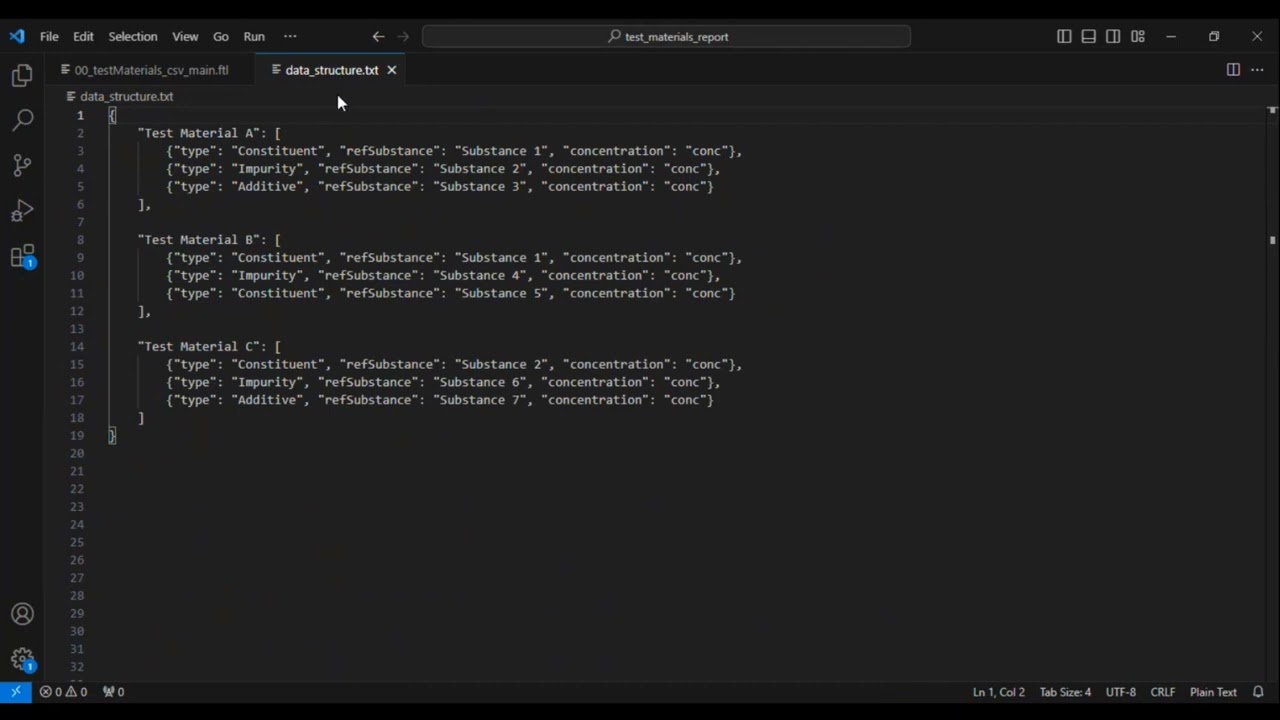Toggle the bottom Panel
This screenshot has height=720, width=1280.
click(x=1089, y=37)
